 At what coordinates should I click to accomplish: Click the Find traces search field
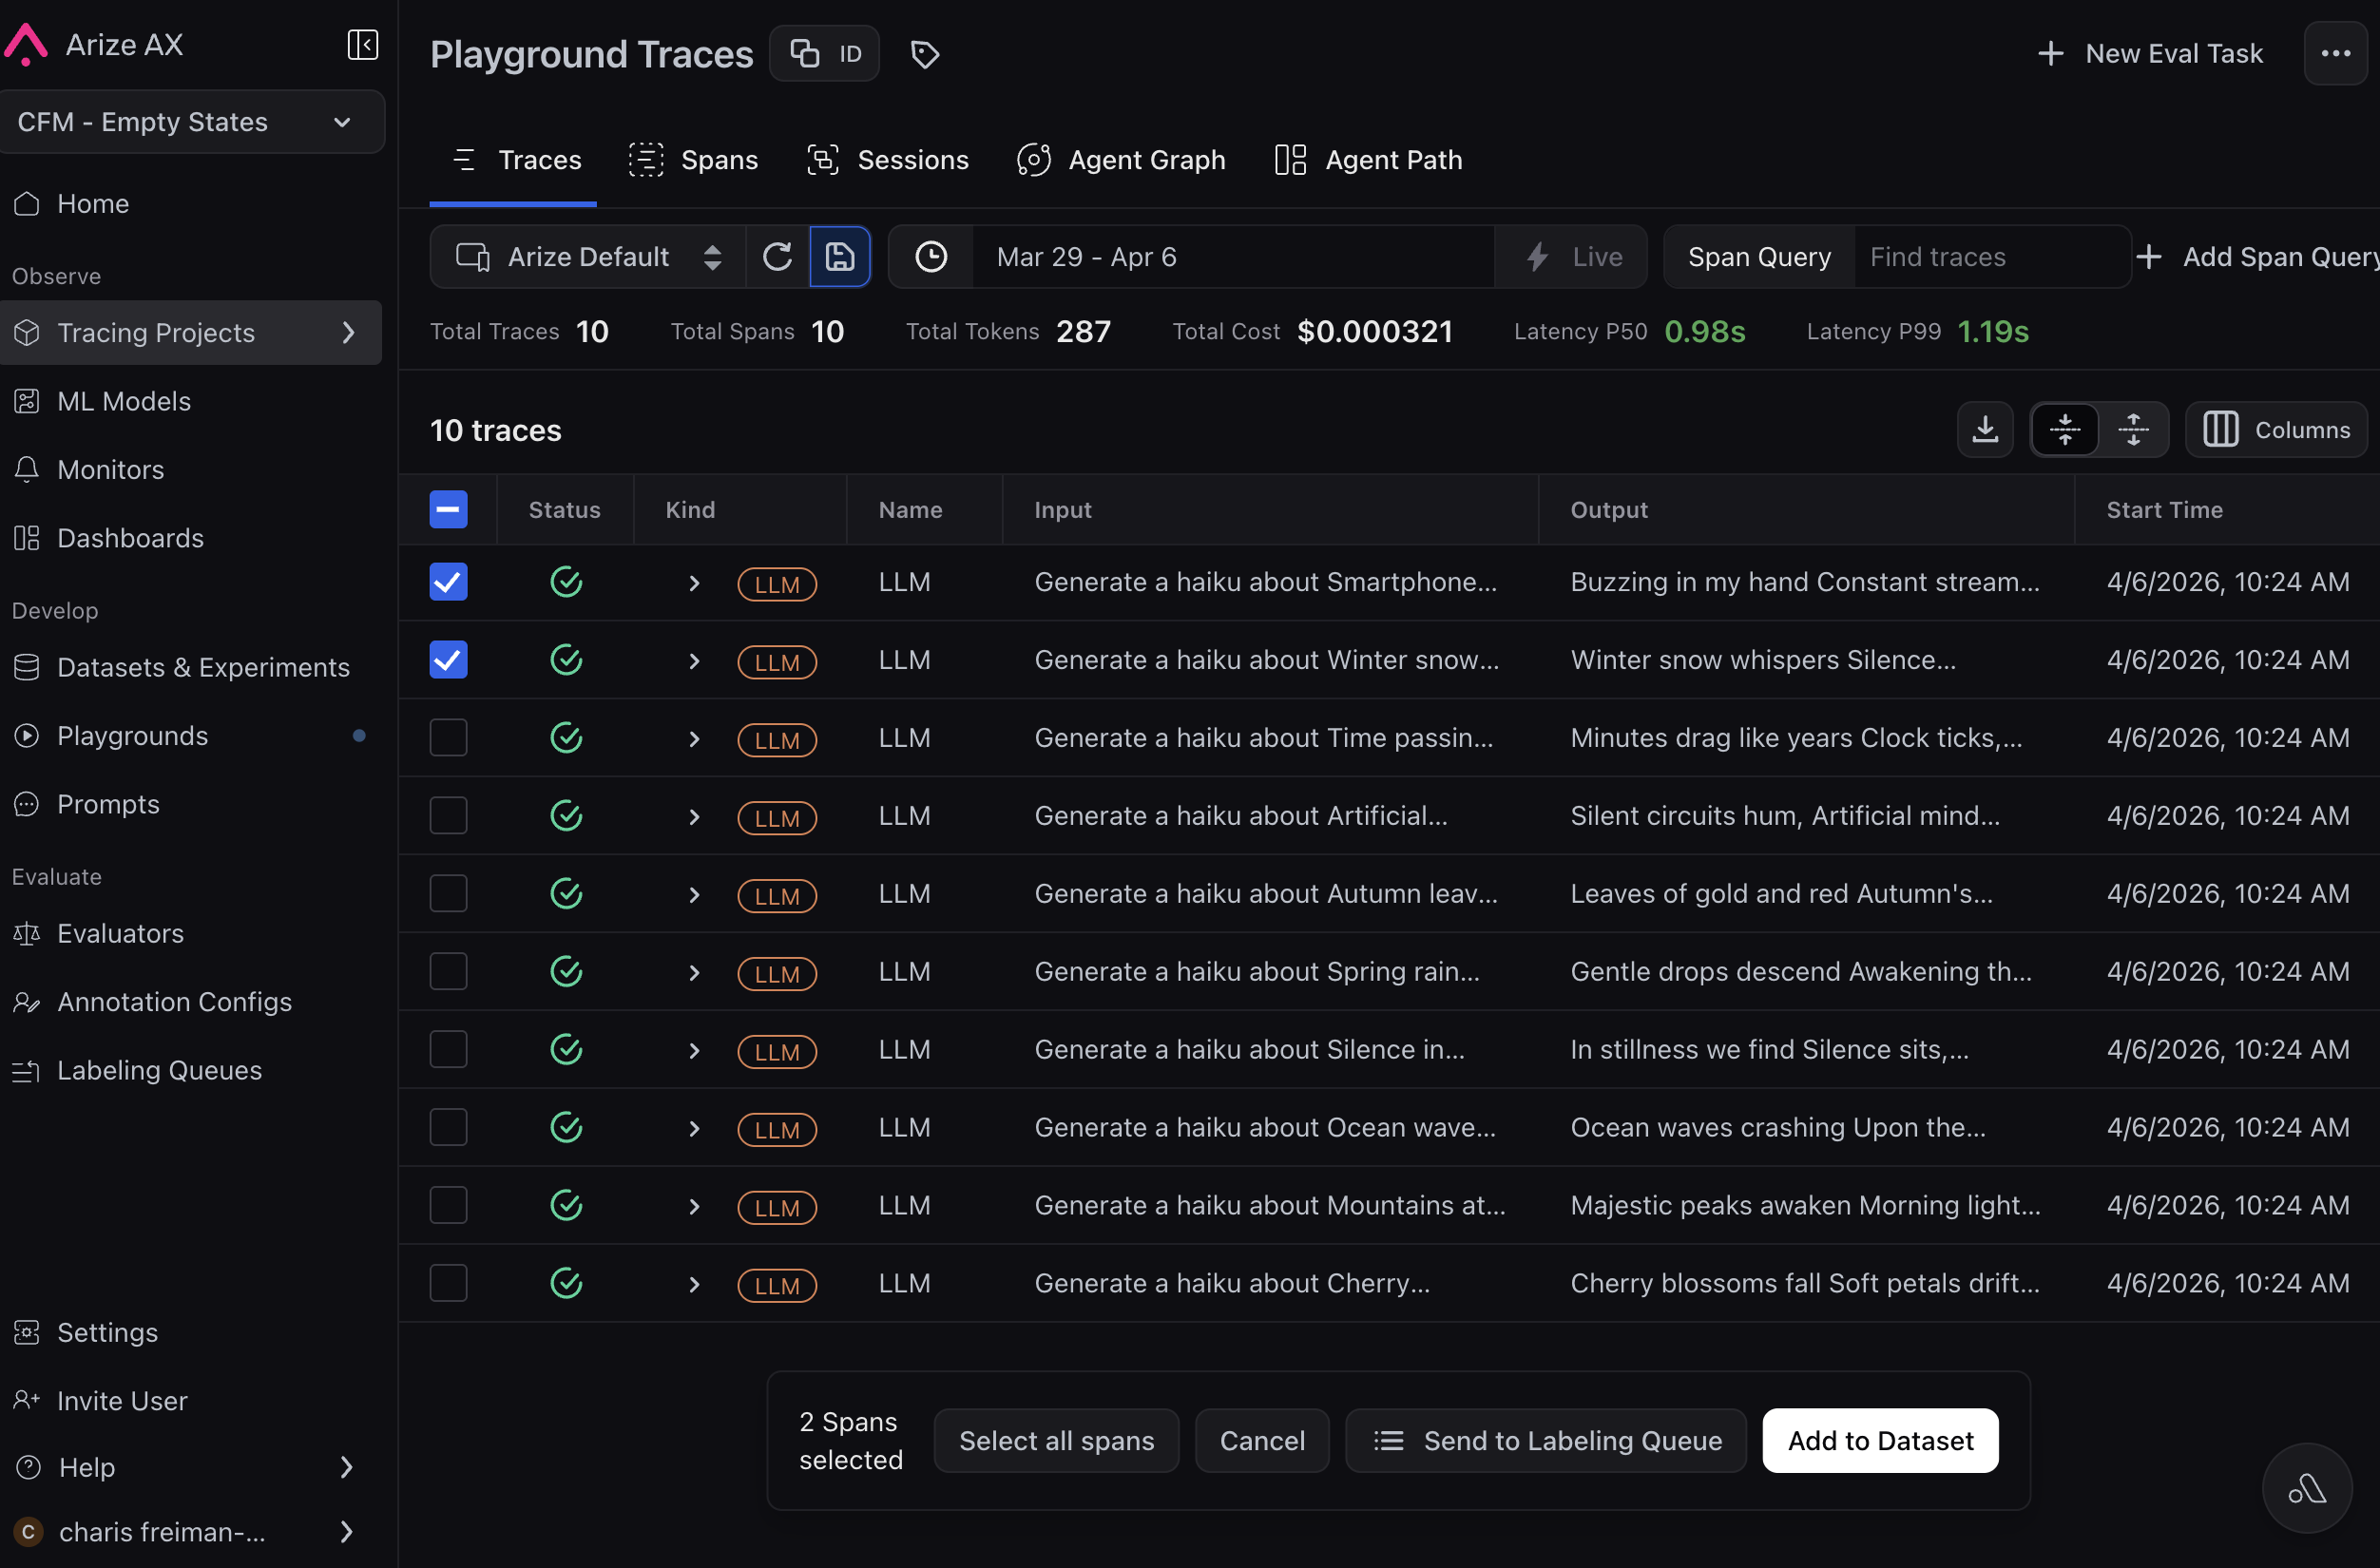1992,257
